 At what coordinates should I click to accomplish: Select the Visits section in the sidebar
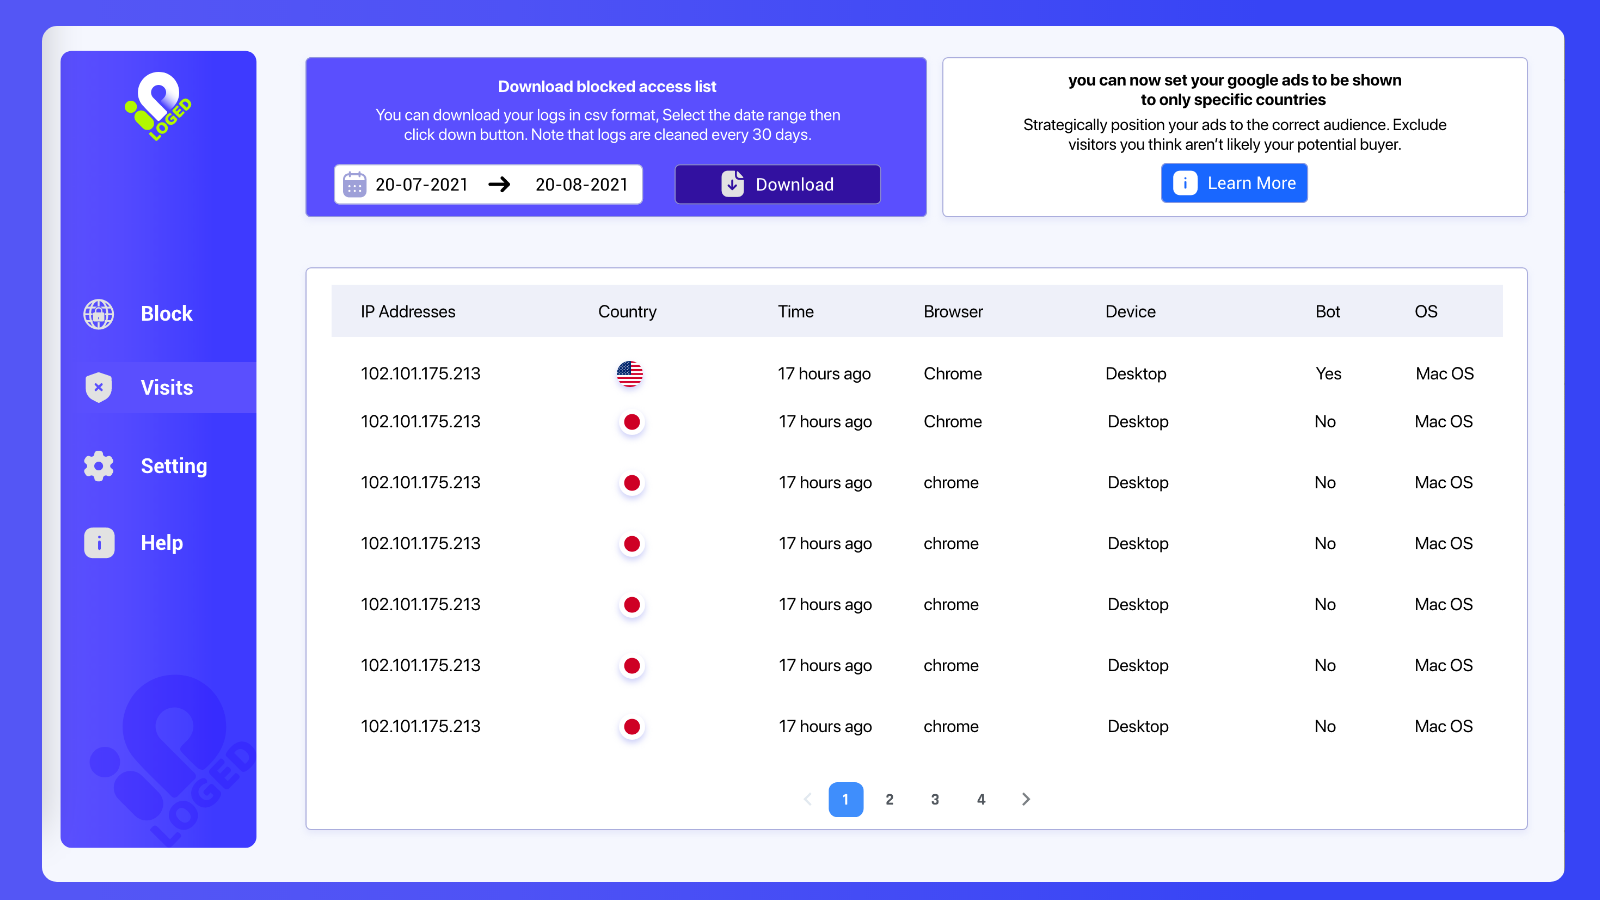[166, 387]
